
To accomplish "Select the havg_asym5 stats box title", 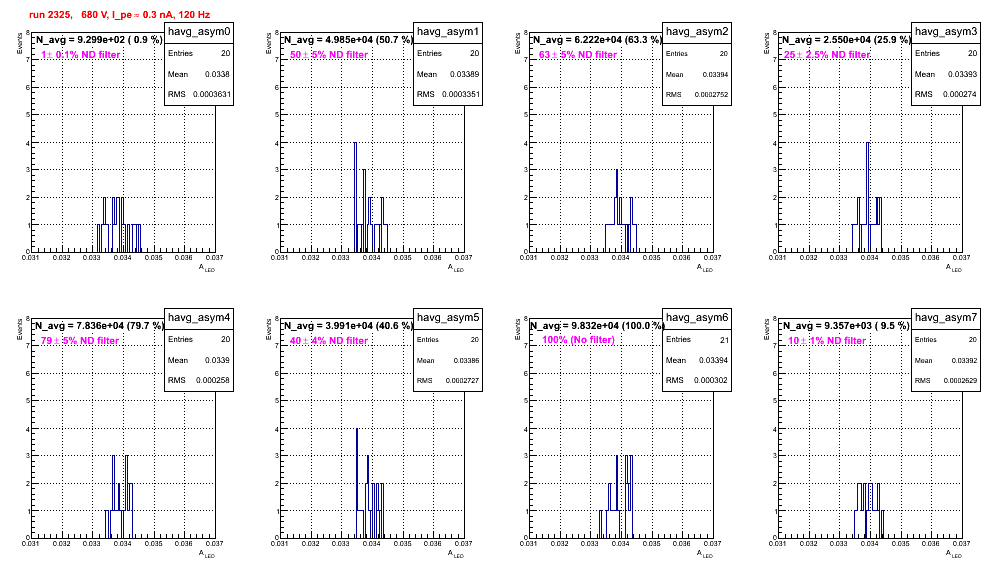I will pyautogui.click(x=448, y=317).
